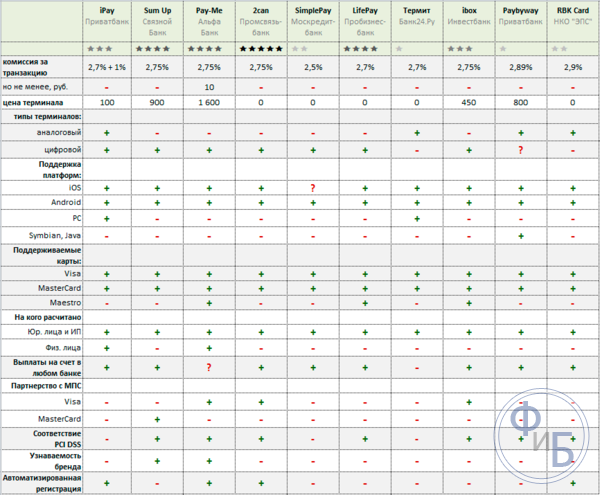Click the Paybyway column header
Image resolution: width=600 pixels, height=496 pixels.
click(x=520, y=10)
